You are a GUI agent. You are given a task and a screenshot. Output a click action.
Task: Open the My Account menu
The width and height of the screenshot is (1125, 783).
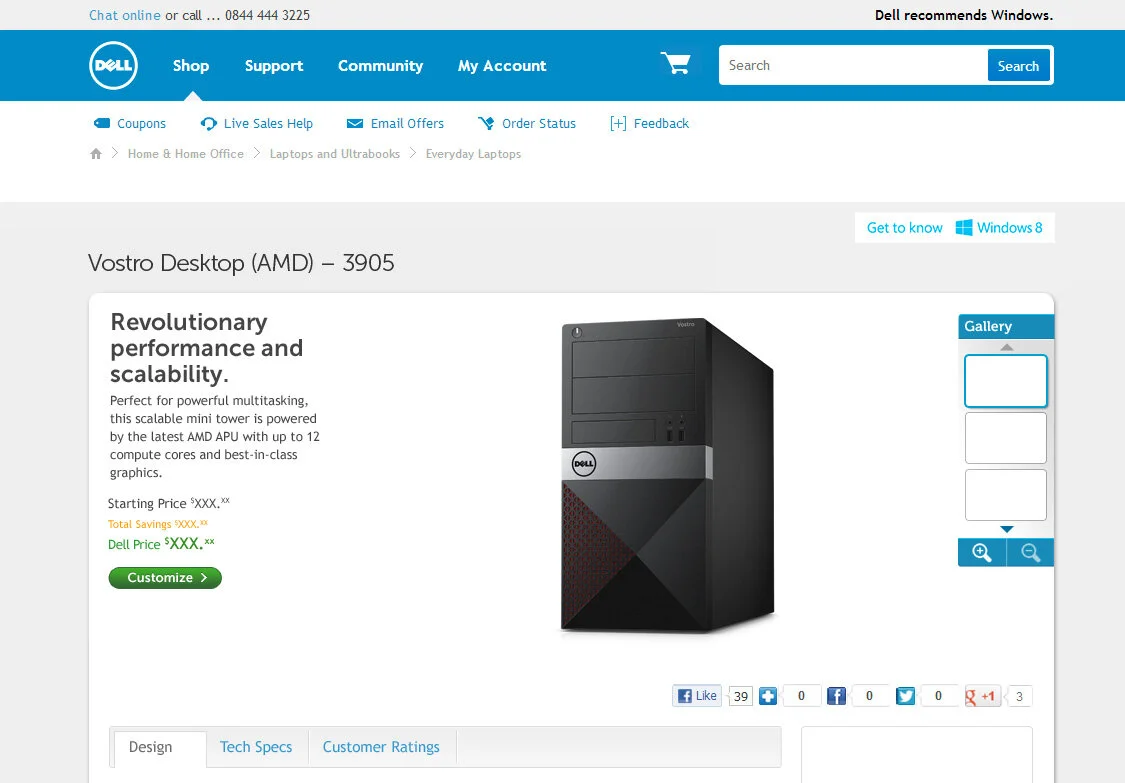(x=502, y=65)
